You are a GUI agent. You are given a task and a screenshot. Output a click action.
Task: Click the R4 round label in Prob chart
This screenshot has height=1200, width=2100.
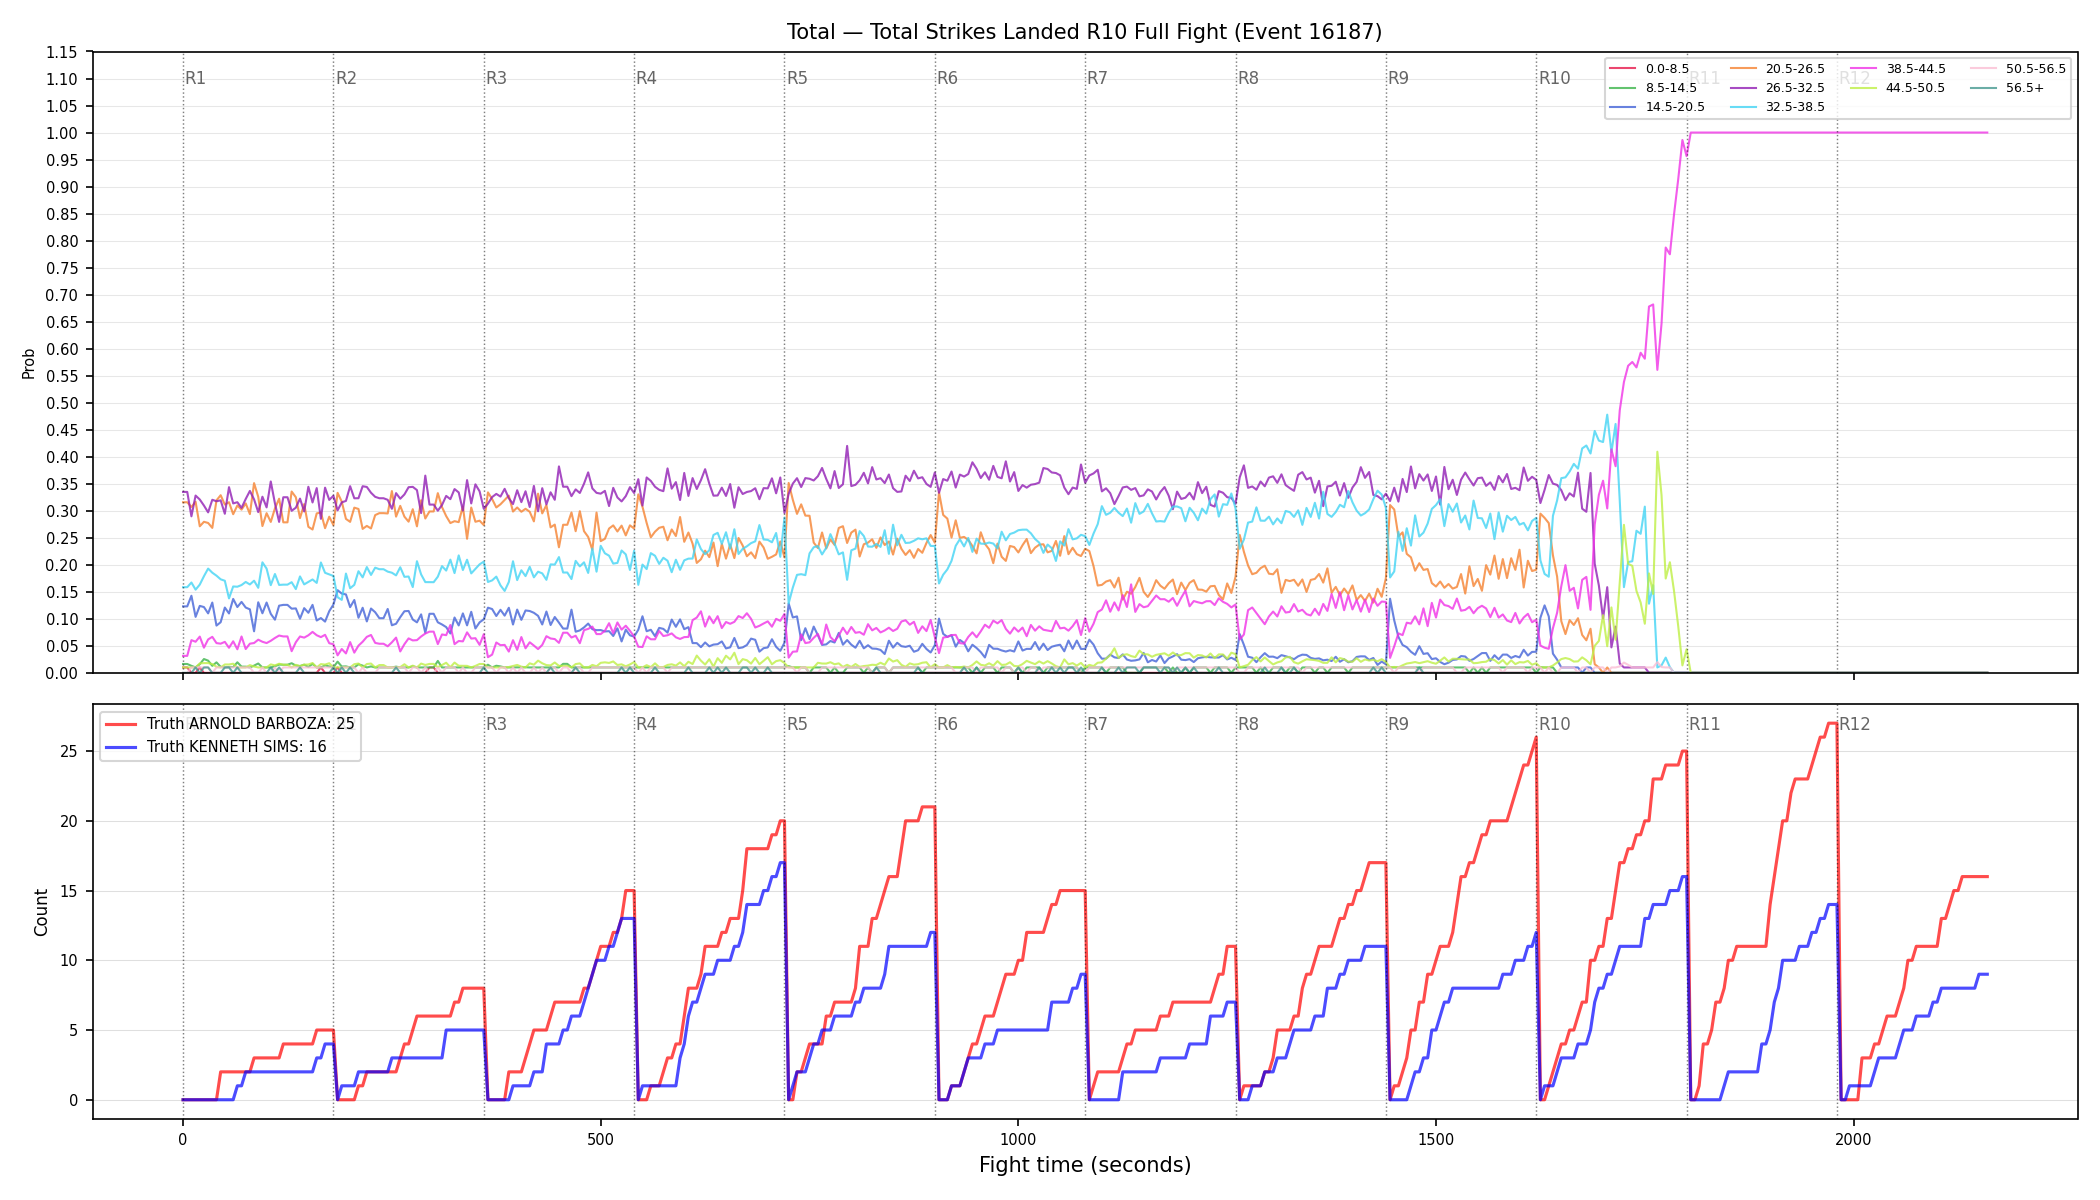click(646, 78)
